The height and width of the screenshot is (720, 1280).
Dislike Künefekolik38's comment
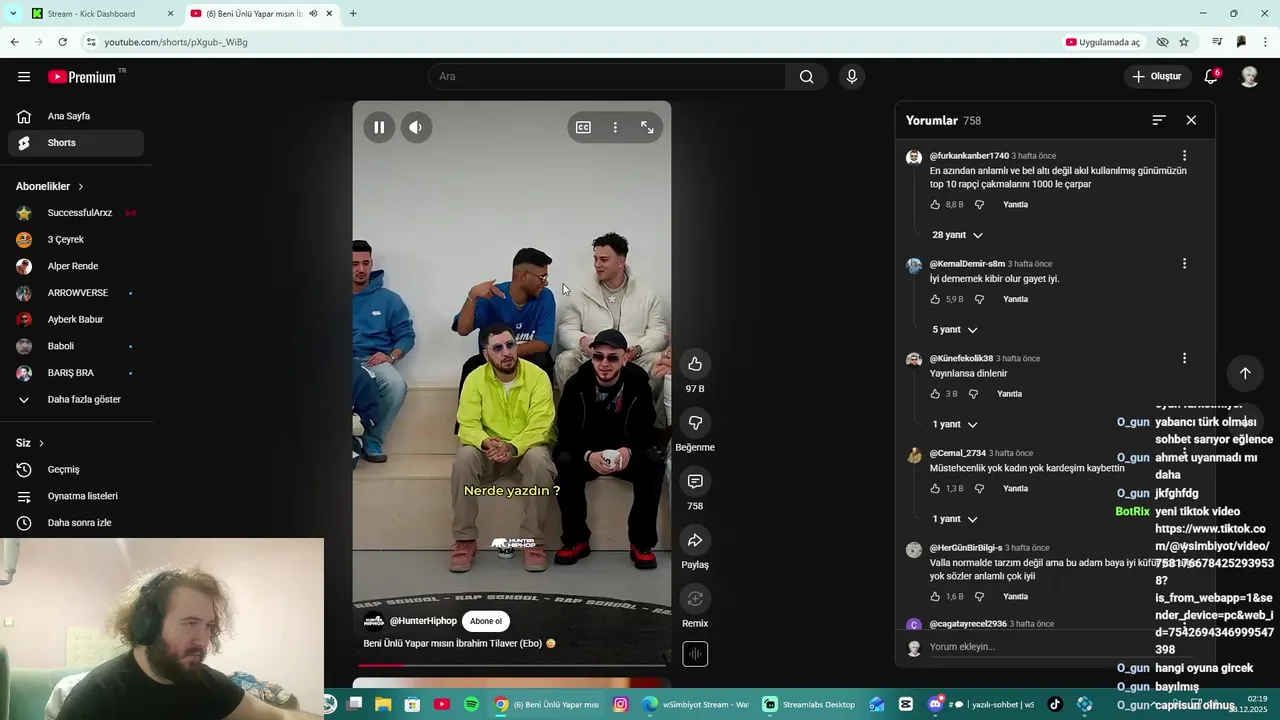973,394
